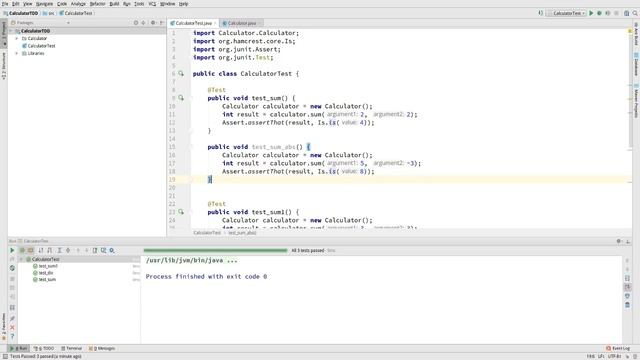
Task: Open the Event Log
Action: [618, 348]
